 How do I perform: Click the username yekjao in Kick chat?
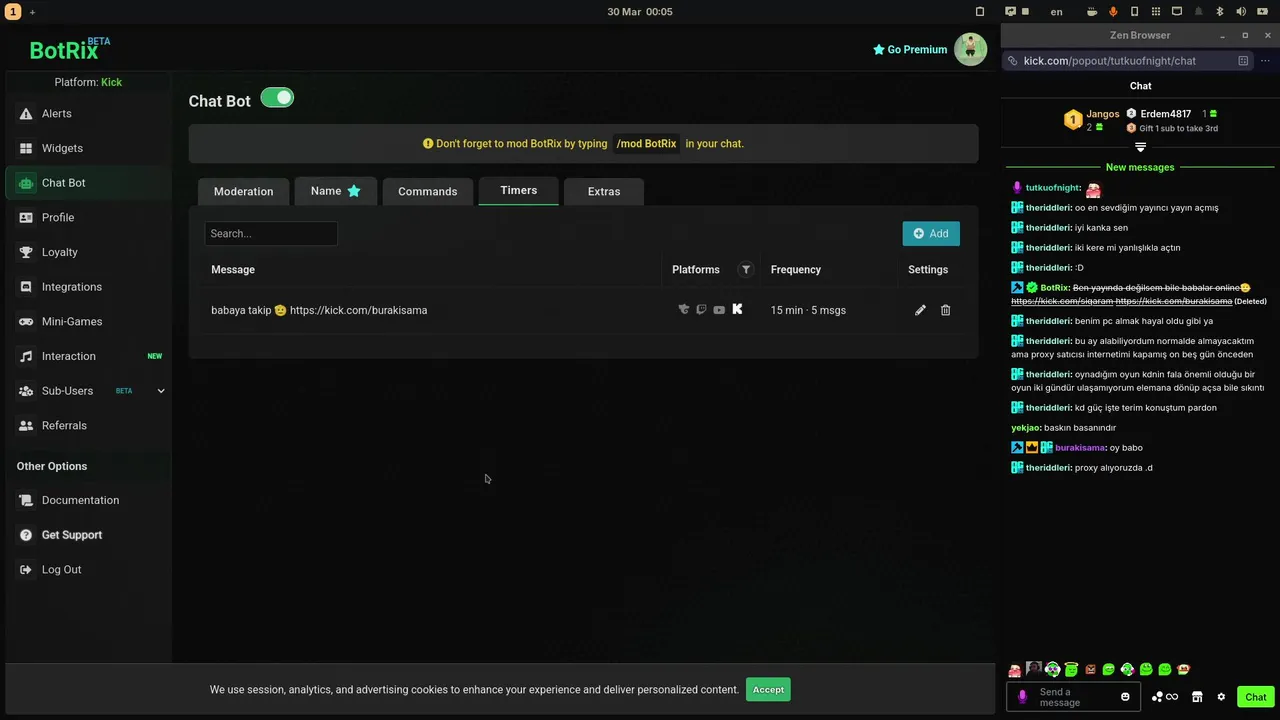[1025, 428]
